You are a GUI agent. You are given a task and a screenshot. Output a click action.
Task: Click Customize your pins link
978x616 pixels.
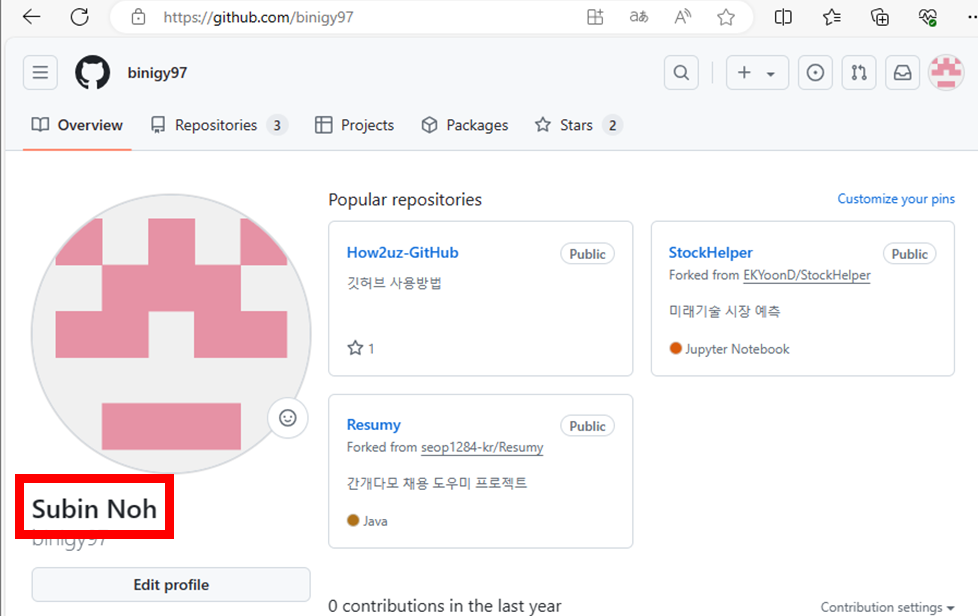pos(896,199)
